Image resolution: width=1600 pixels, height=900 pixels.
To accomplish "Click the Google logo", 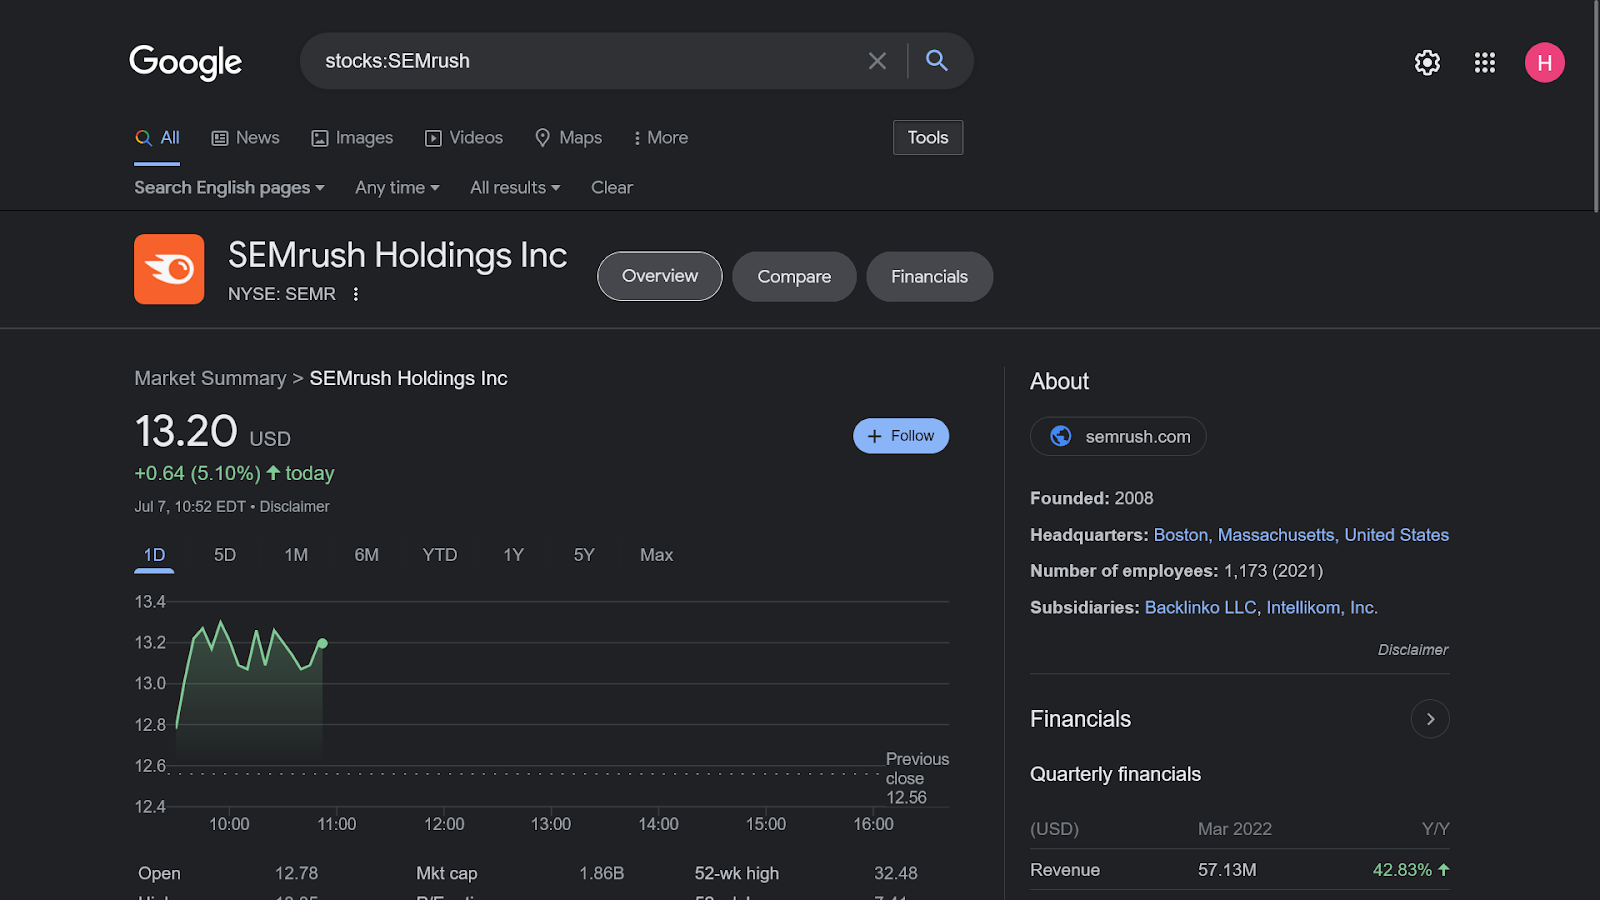I will tap(186, 62).
